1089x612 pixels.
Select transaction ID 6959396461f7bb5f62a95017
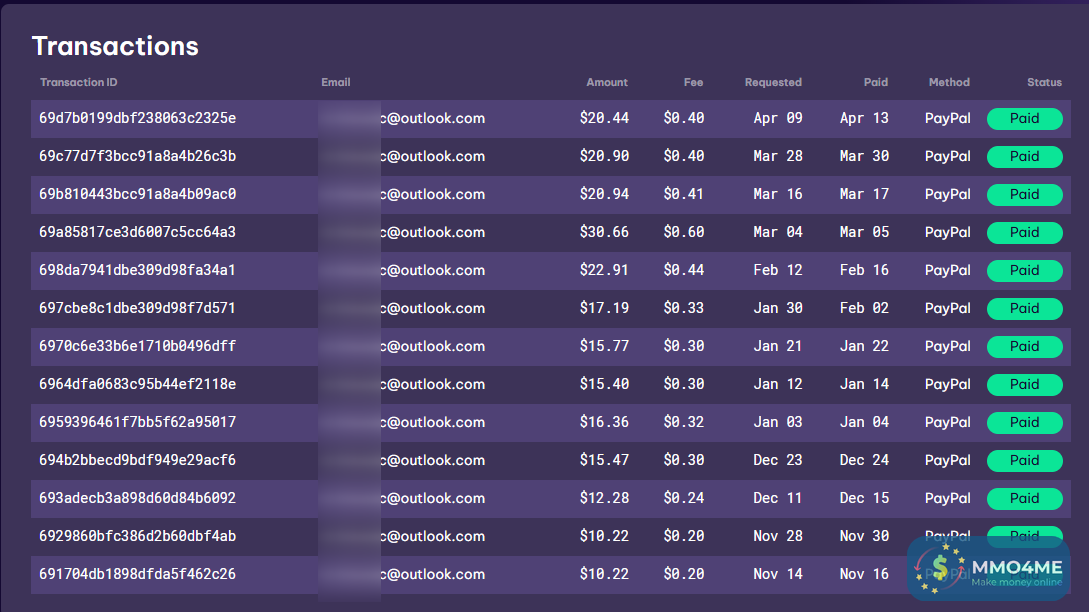(138, 422)
